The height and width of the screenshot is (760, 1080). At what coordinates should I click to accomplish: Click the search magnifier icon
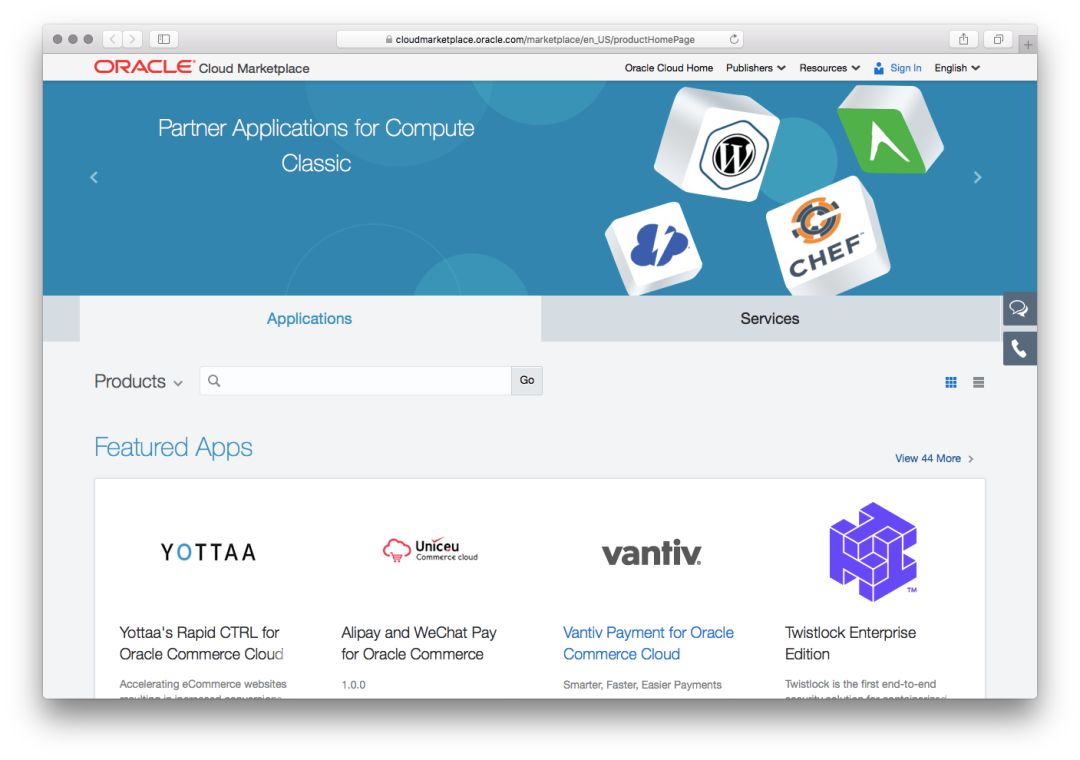[214, 381]
